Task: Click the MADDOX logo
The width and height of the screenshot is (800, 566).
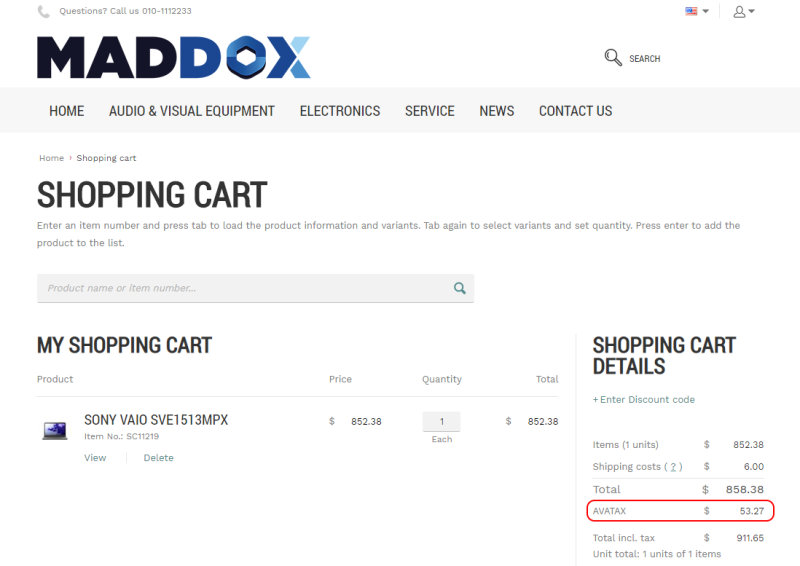Action: click(x=173, y=58)
